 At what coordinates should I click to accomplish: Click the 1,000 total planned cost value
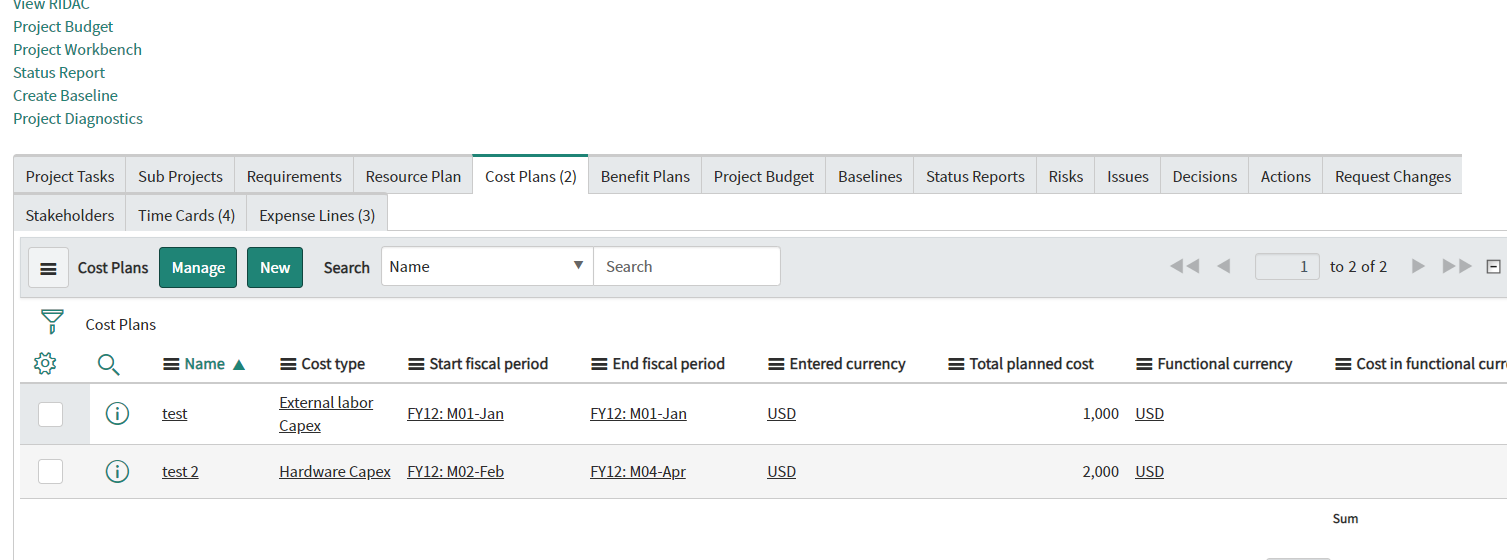pos(1101,413)
